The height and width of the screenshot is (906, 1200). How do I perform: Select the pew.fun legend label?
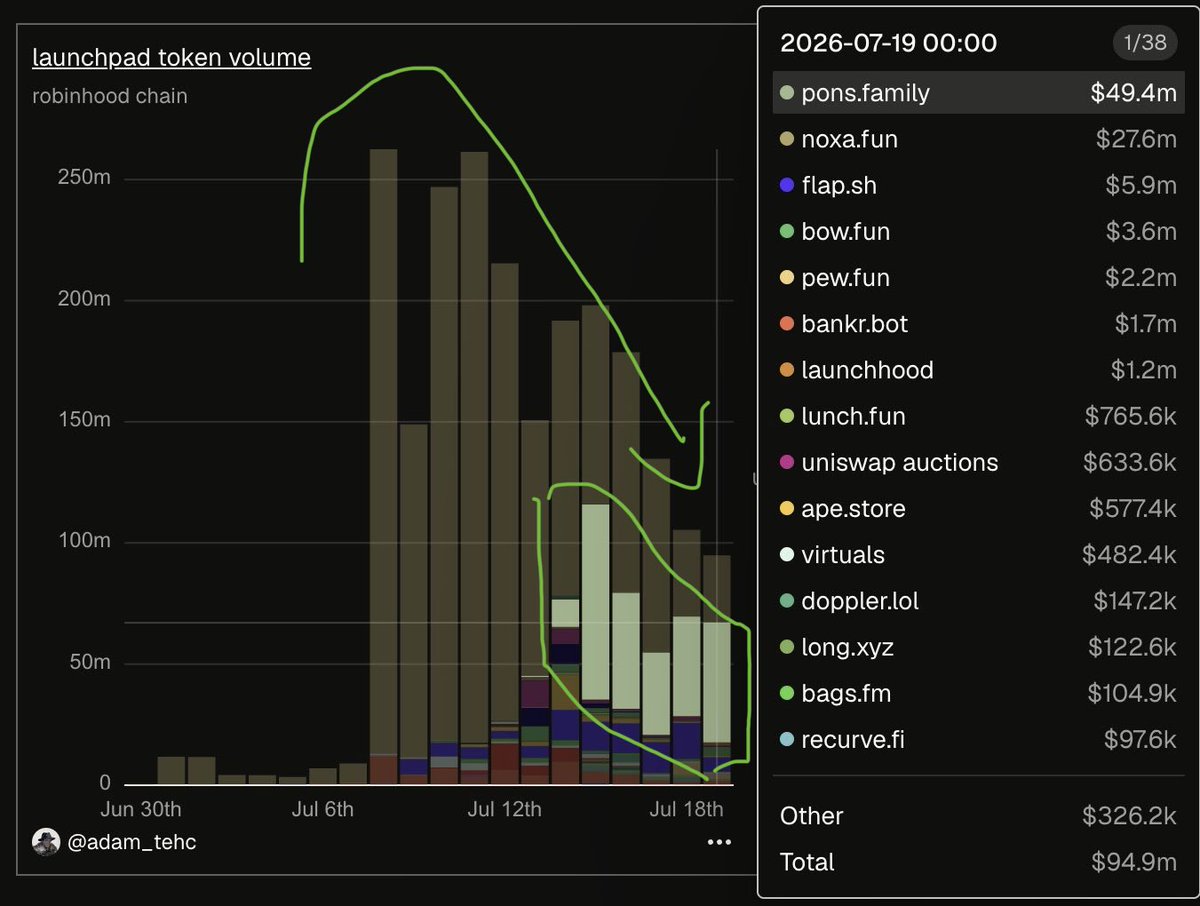846,278
